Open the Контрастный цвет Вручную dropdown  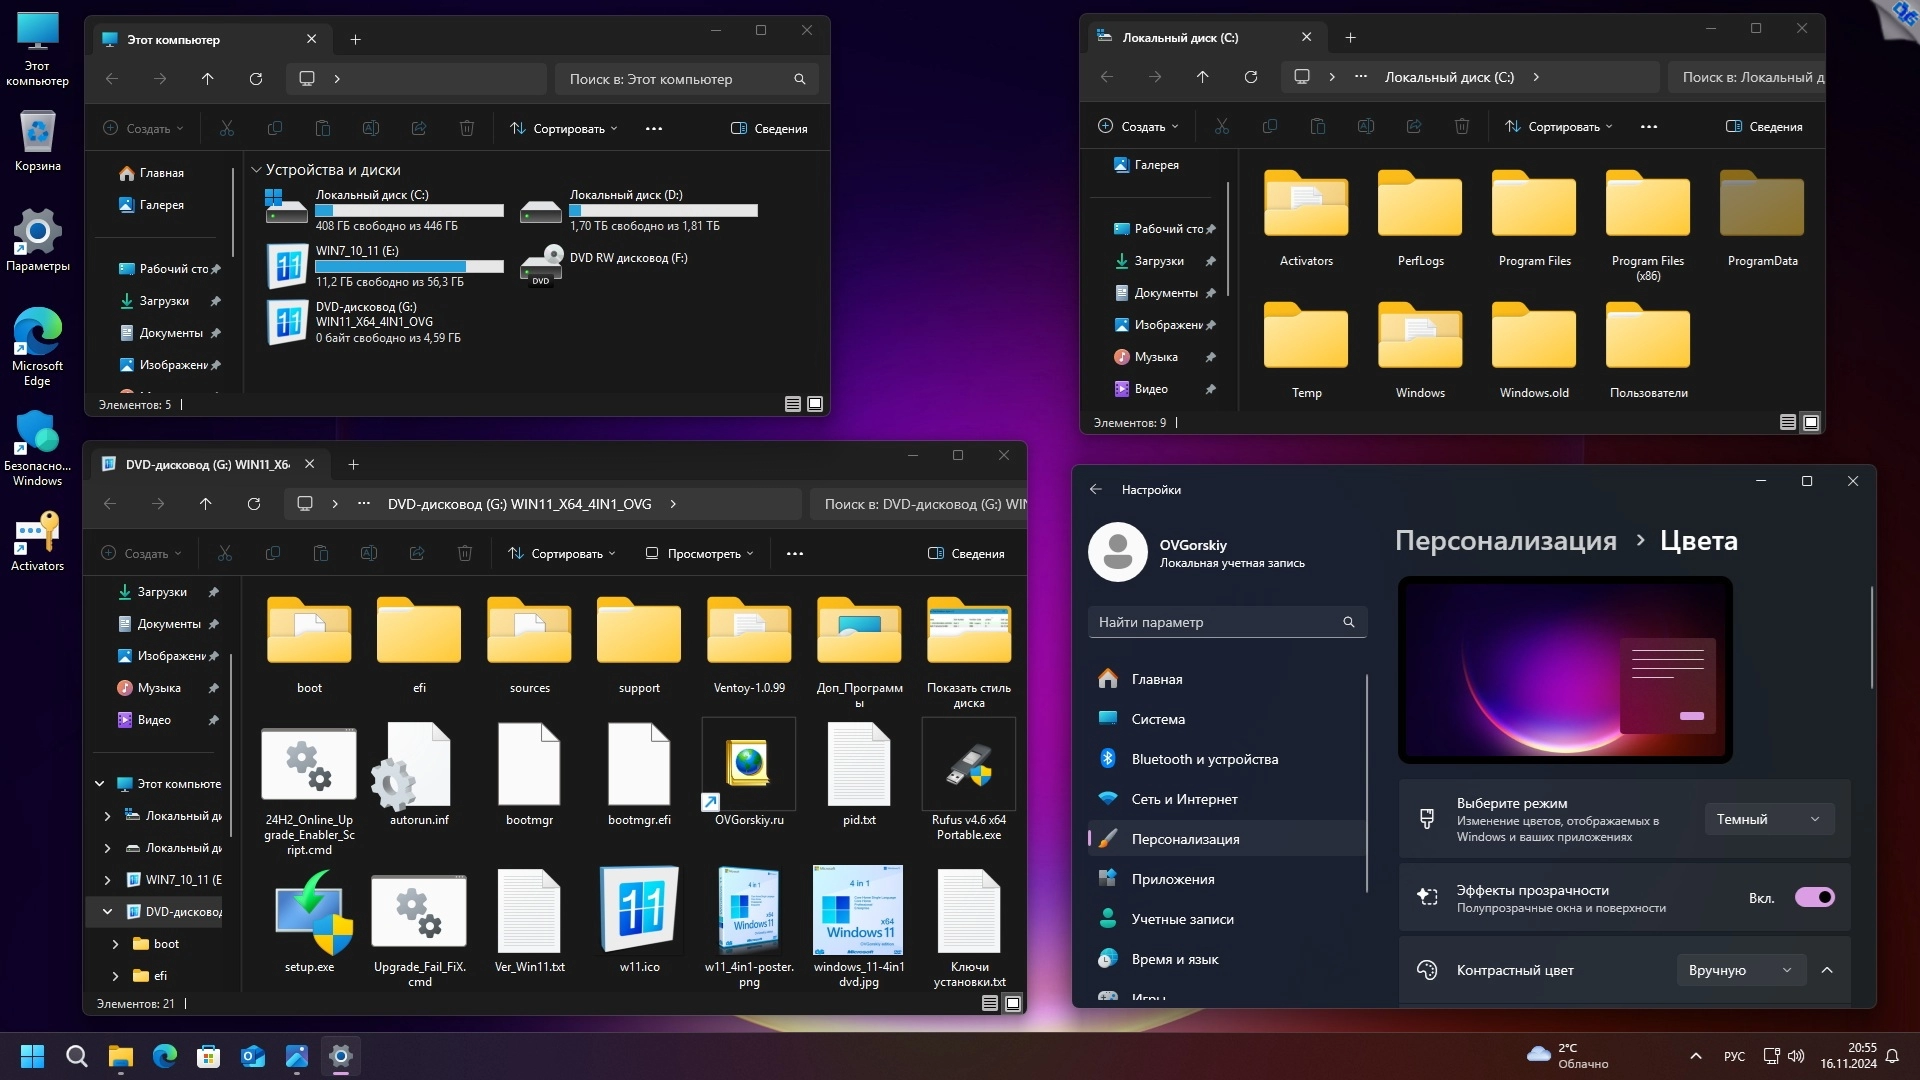[x=1740, y=970]
